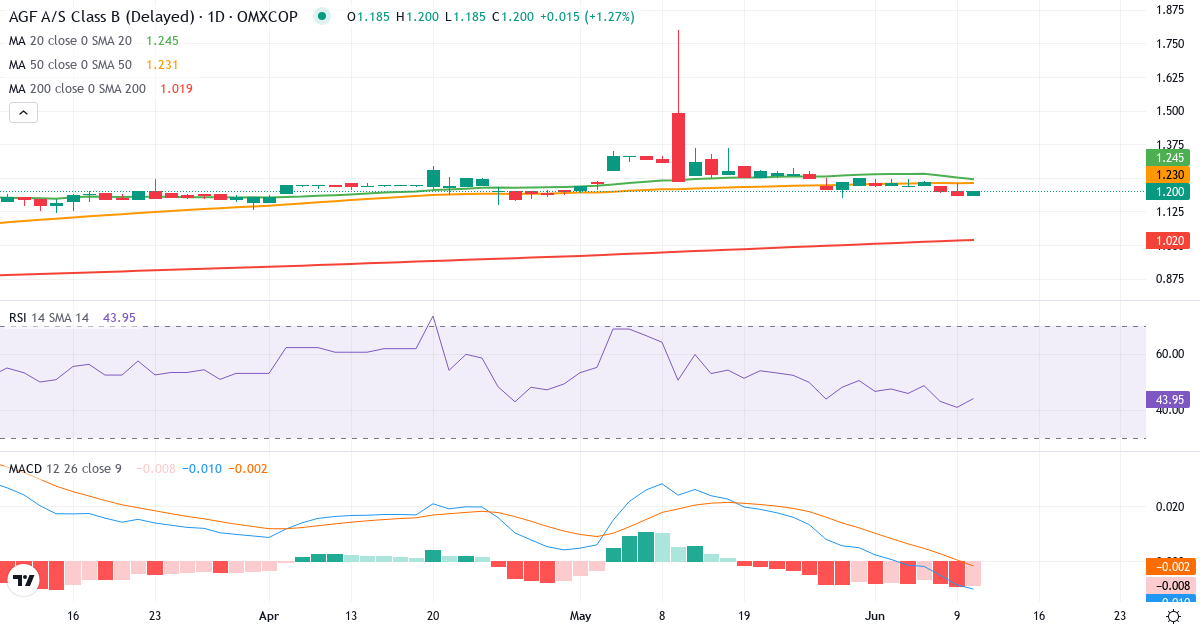Click the RSI value 43.95 in legend
1200x630 pixels.
(x=119, y=318)
